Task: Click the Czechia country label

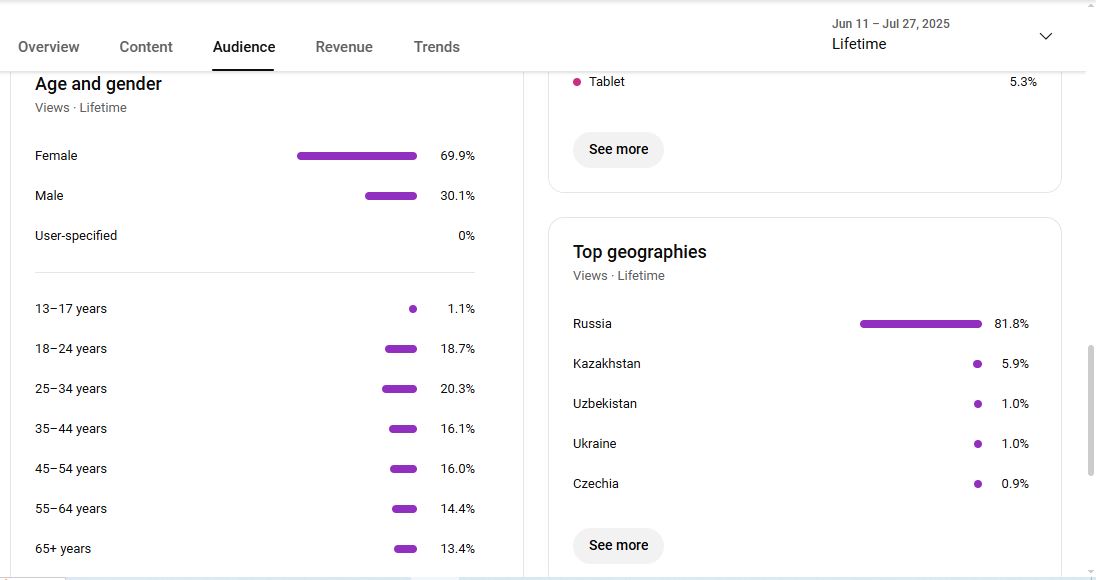Action: [596, 484]
